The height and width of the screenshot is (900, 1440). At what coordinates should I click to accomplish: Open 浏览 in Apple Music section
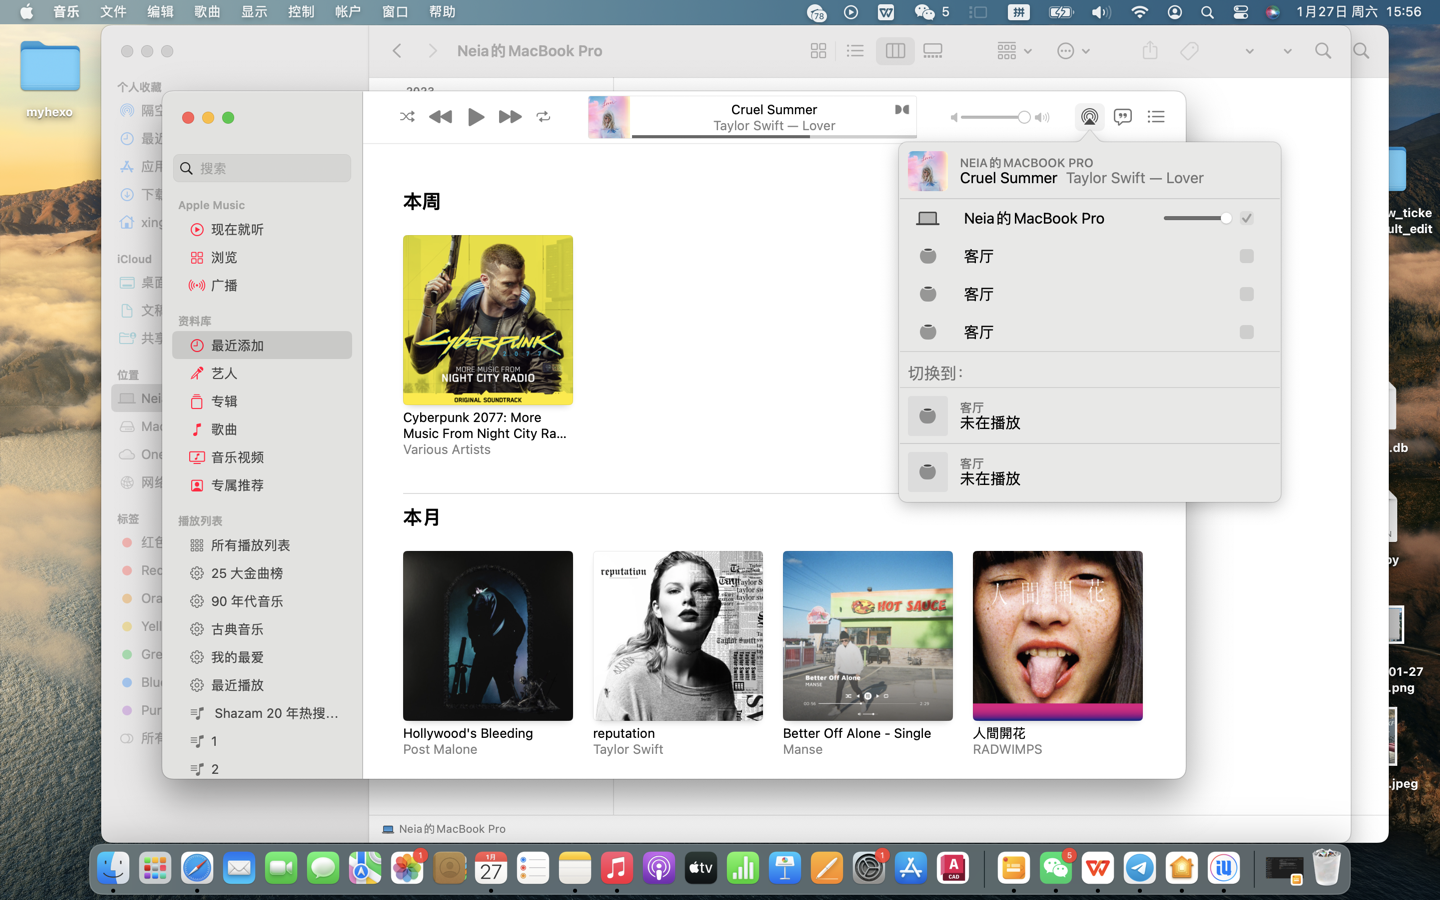[x=262, y=257]
